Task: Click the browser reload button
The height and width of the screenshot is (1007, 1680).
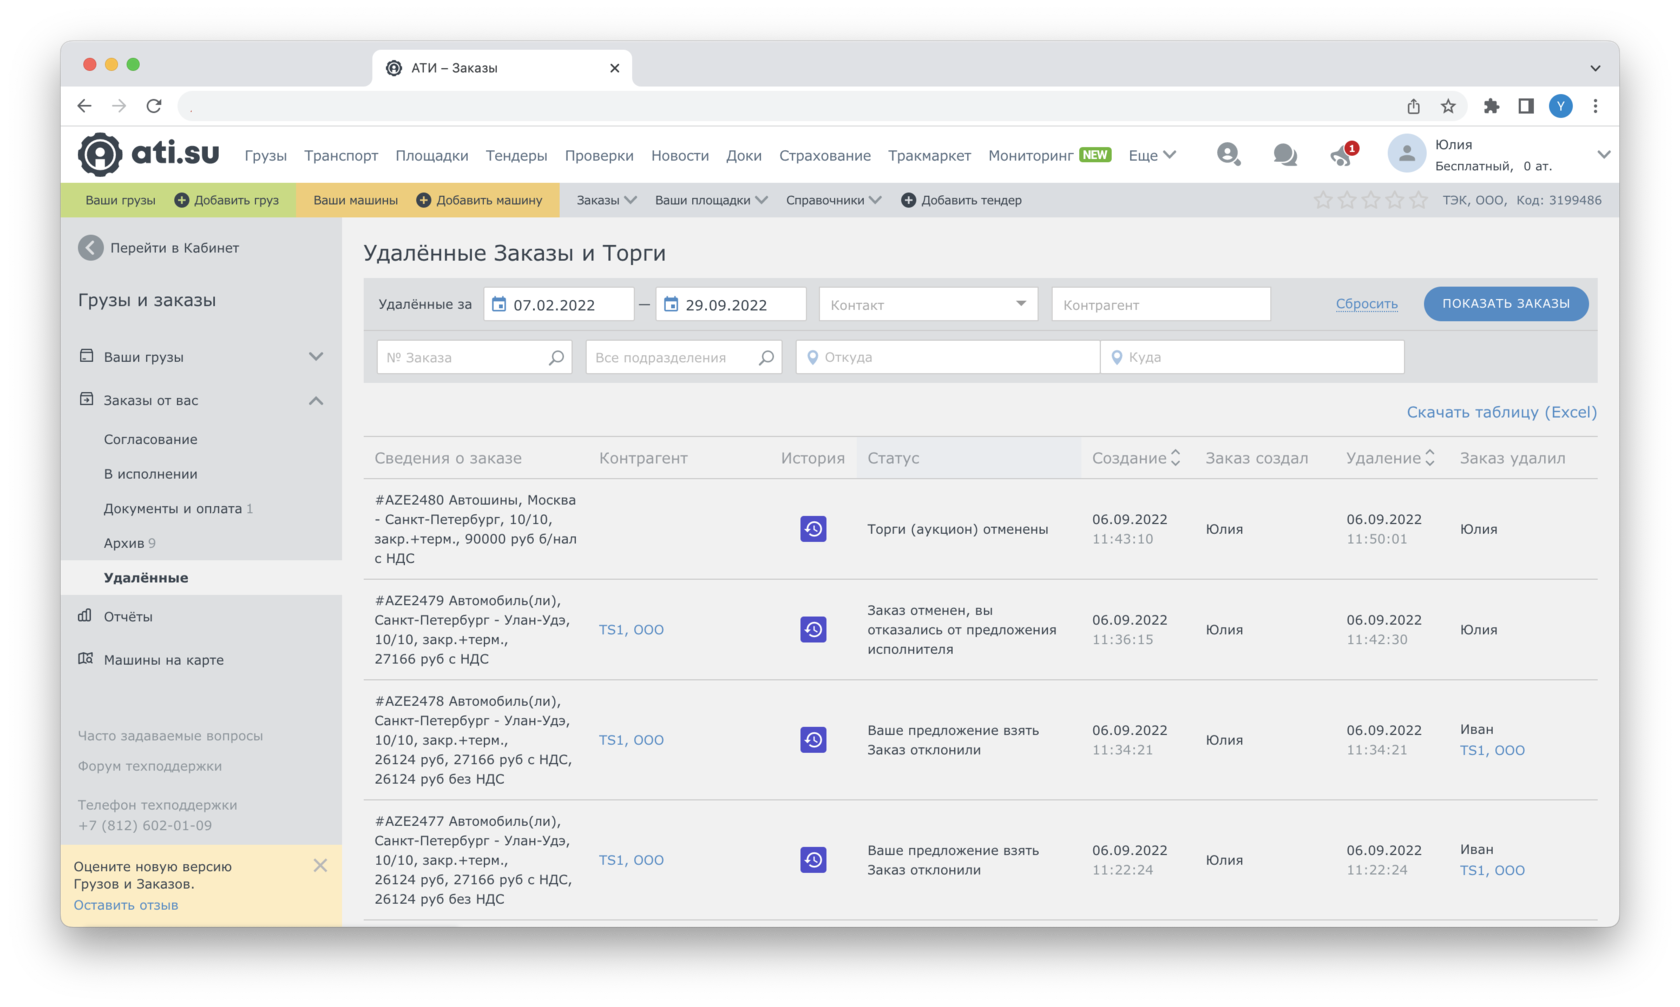Action: point(154,106)
